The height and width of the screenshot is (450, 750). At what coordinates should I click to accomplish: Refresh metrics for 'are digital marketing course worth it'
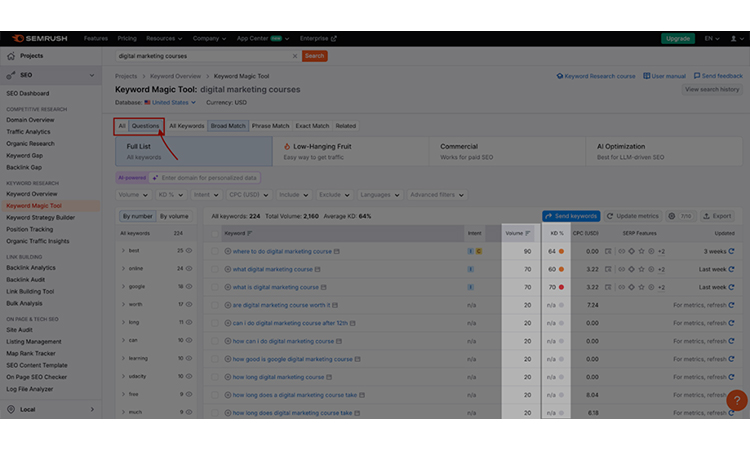coord(731,305)
